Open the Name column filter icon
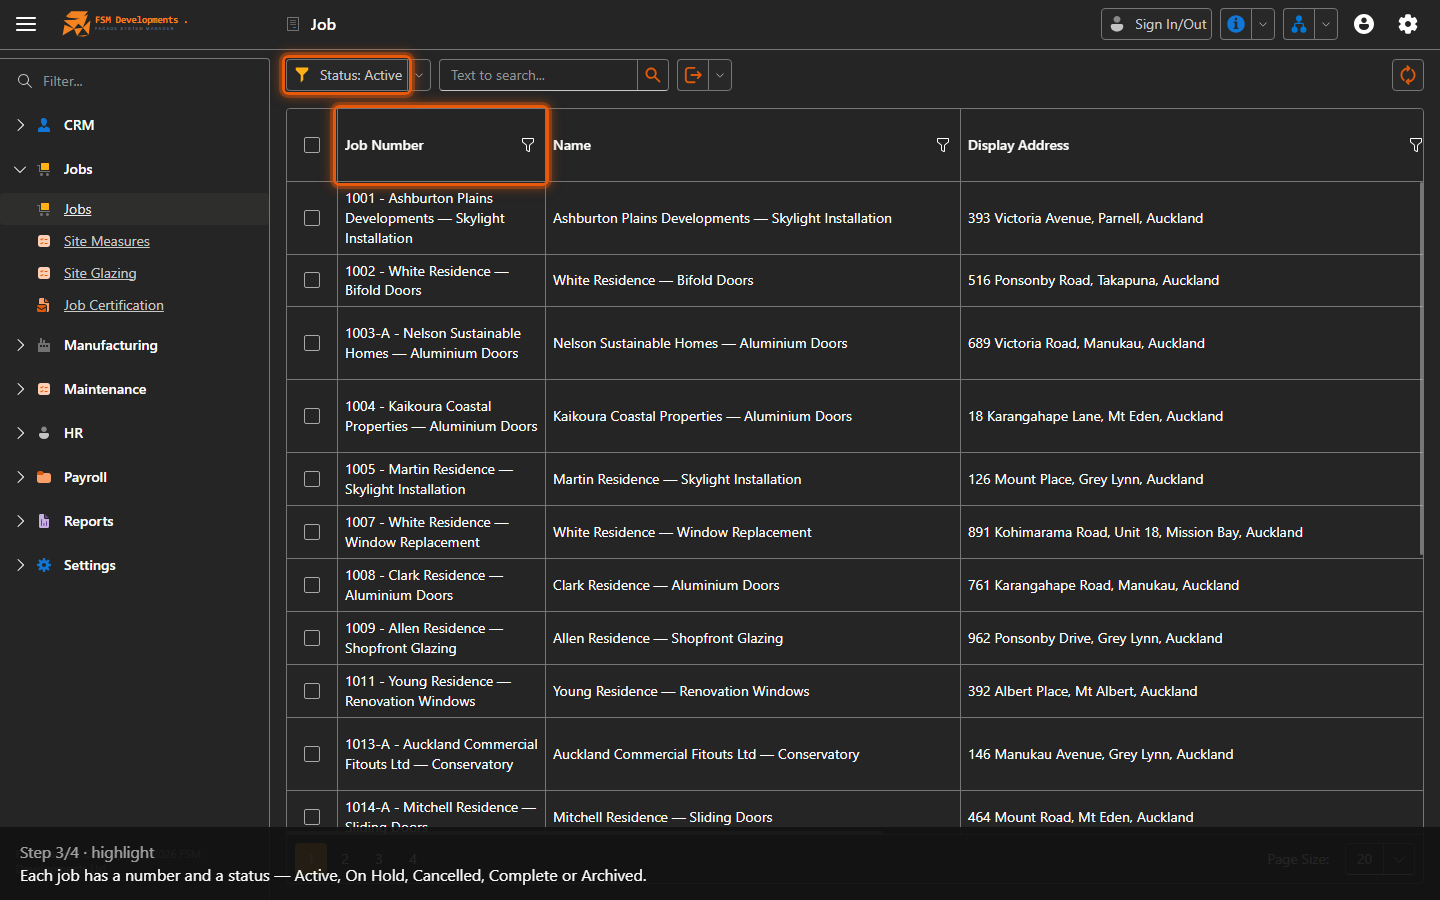The width and height of the screenshot is (1440, 900). click(942, 145)
